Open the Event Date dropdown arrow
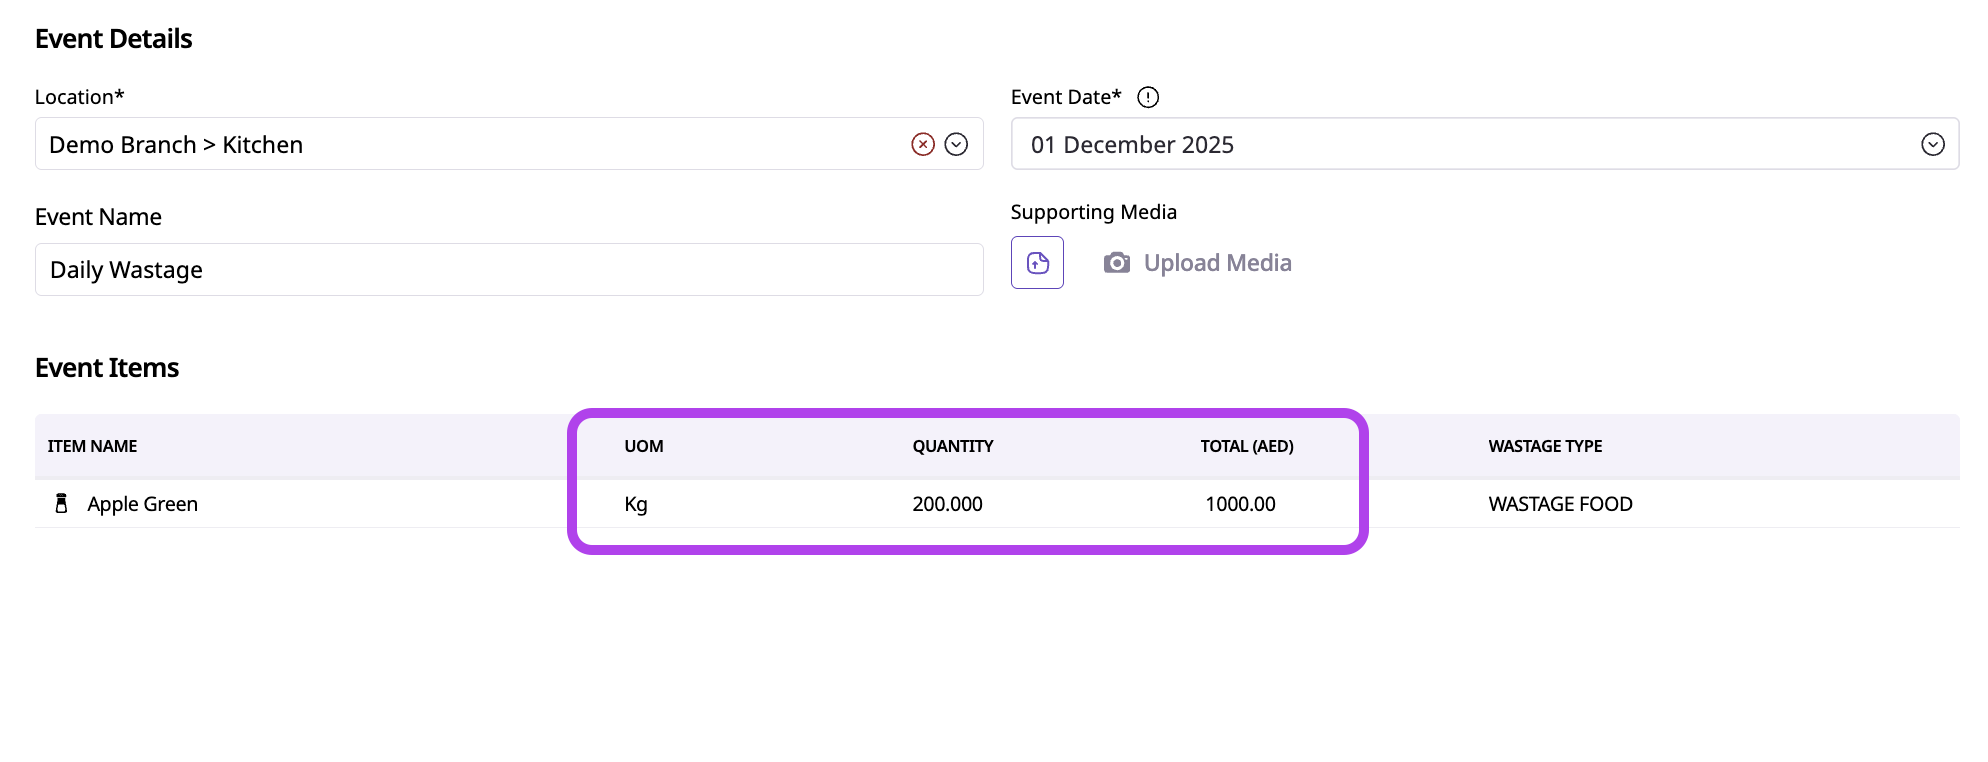 coord(1932,144)
